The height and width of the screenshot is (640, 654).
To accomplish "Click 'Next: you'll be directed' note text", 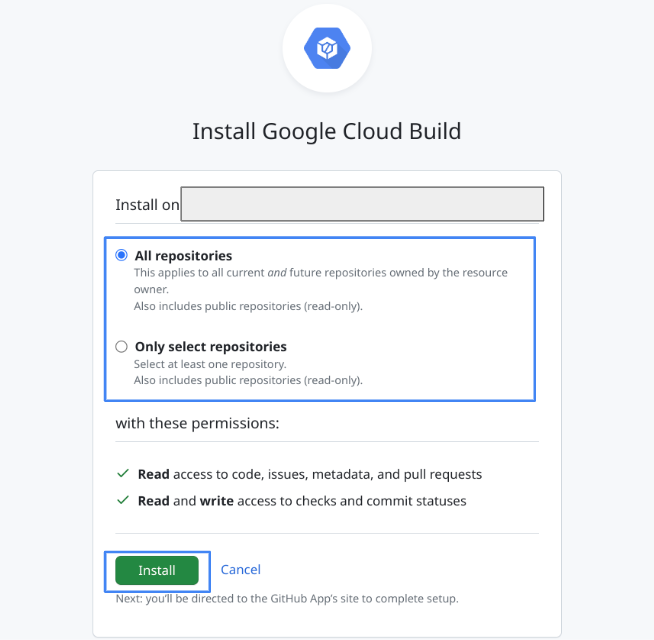I will tap(287, 599).
